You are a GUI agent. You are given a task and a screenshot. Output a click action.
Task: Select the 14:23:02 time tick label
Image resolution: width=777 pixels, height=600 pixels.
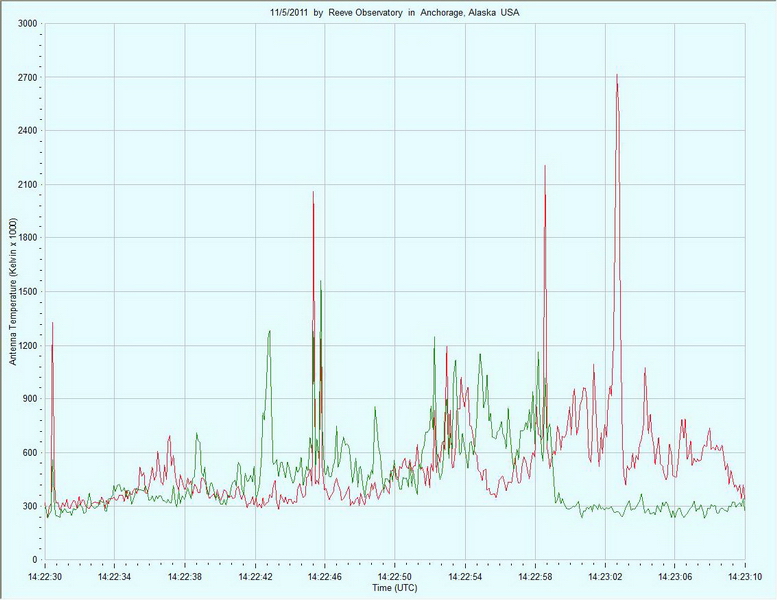coord(605,577)
